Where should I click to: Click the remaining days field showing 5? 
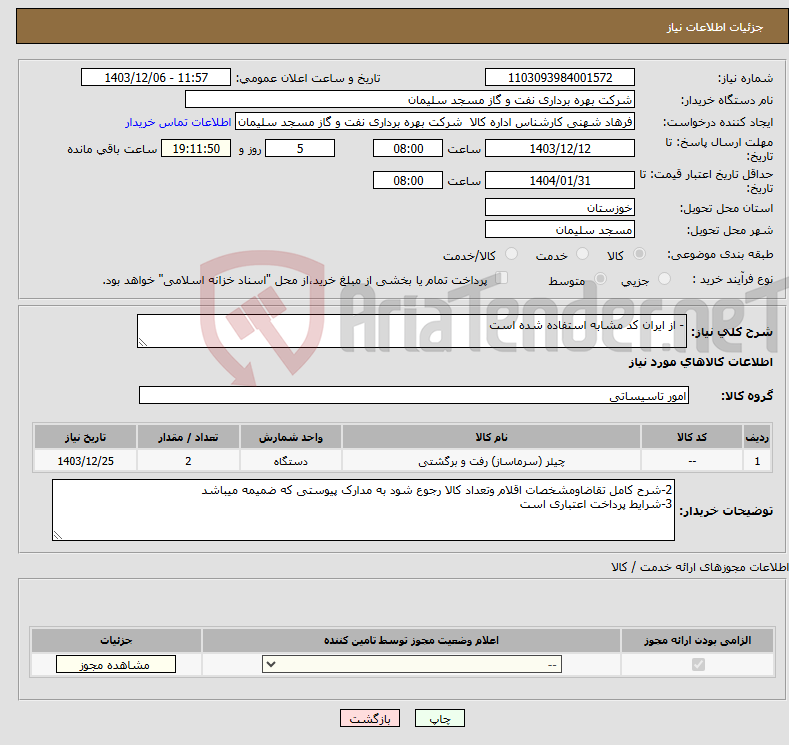coord(300,148)
